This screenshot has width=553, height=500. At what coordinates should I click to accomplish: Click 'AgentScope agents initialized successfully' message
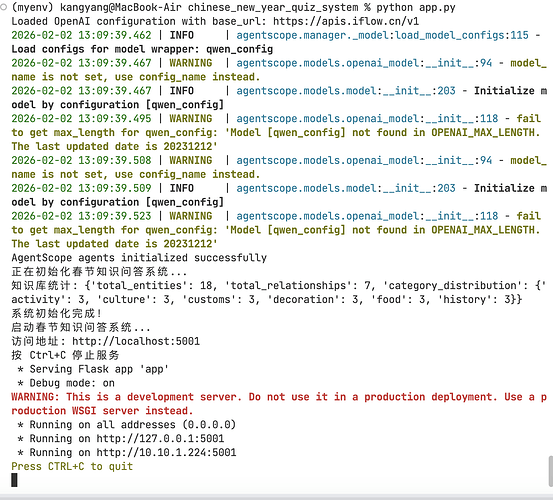point(139,258)
